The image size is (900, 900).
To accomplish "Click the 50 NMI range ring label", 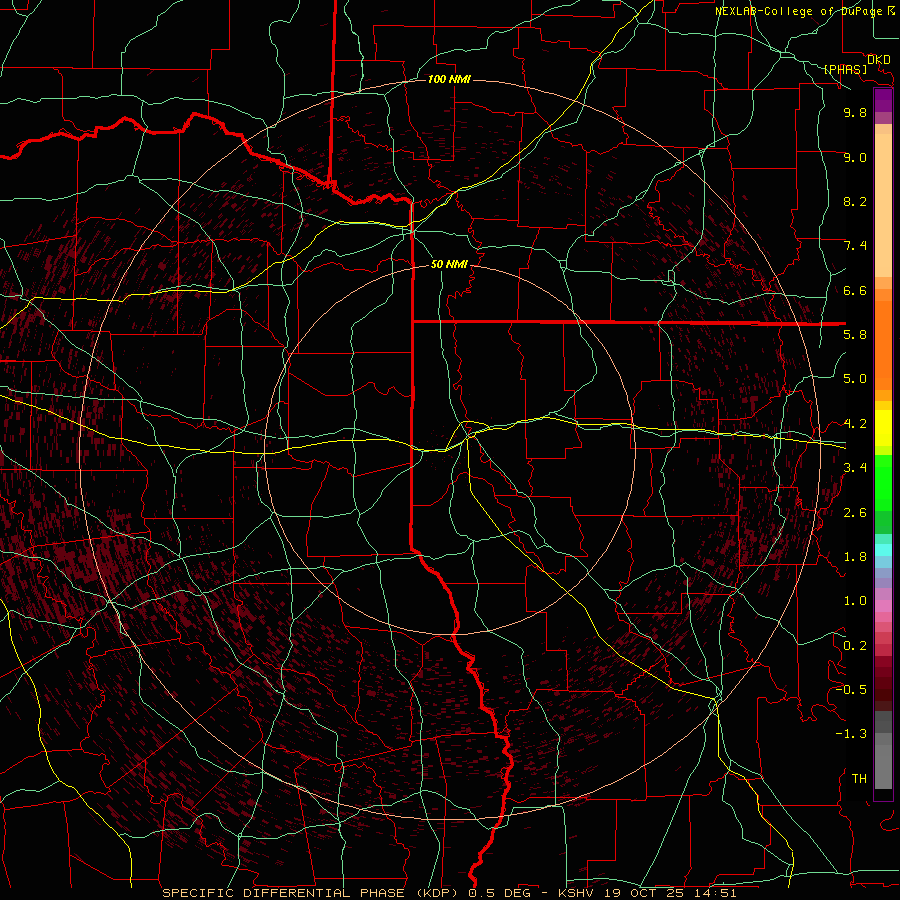I will 449,264.
